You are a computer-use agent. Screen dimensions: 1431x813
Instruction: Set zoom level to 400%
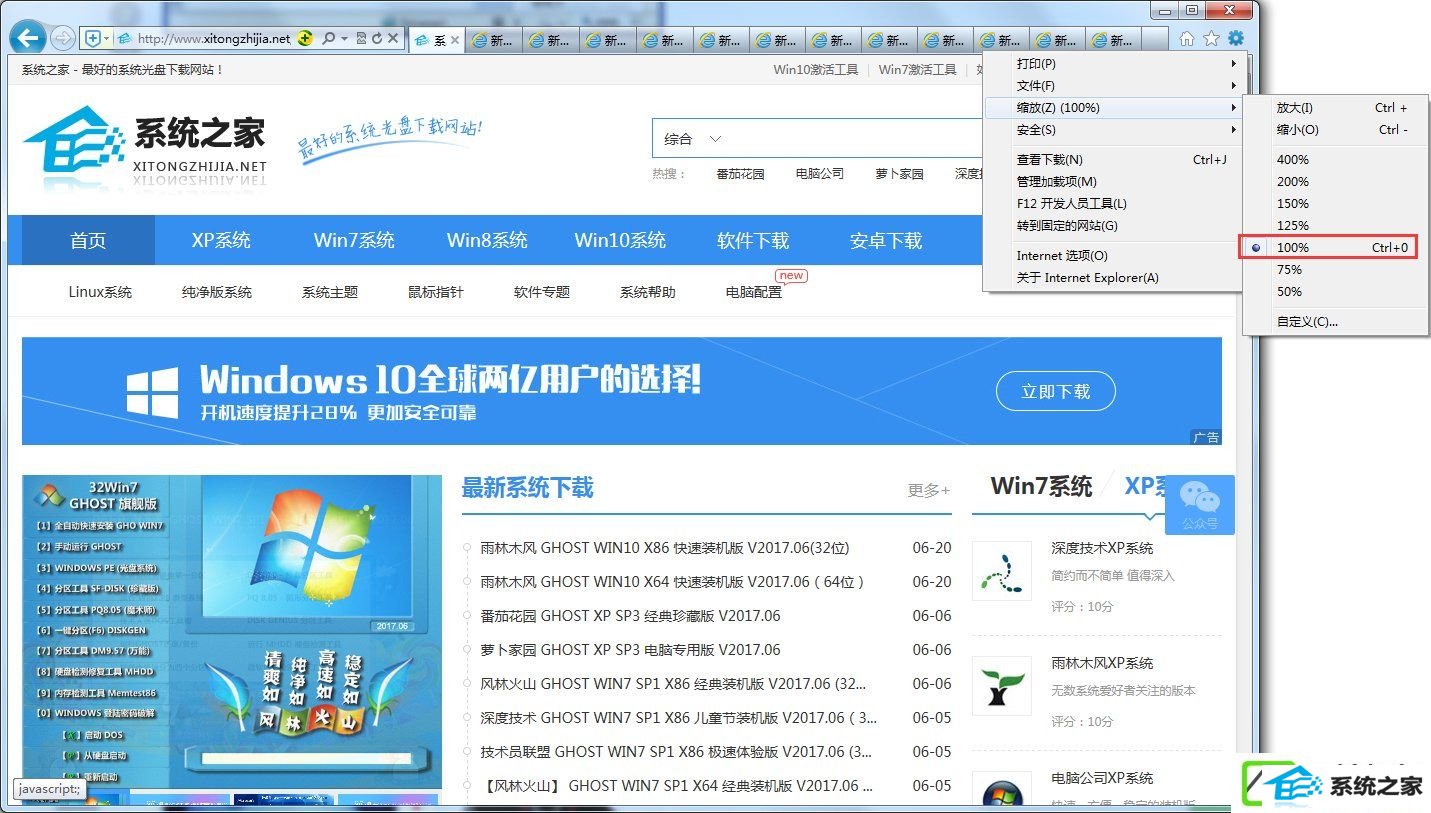click(1336, 160)
